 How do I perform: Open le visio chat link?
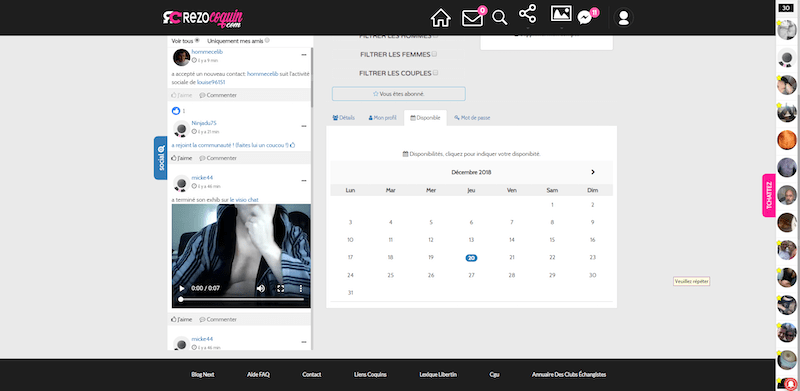click(x=244, y=200)
